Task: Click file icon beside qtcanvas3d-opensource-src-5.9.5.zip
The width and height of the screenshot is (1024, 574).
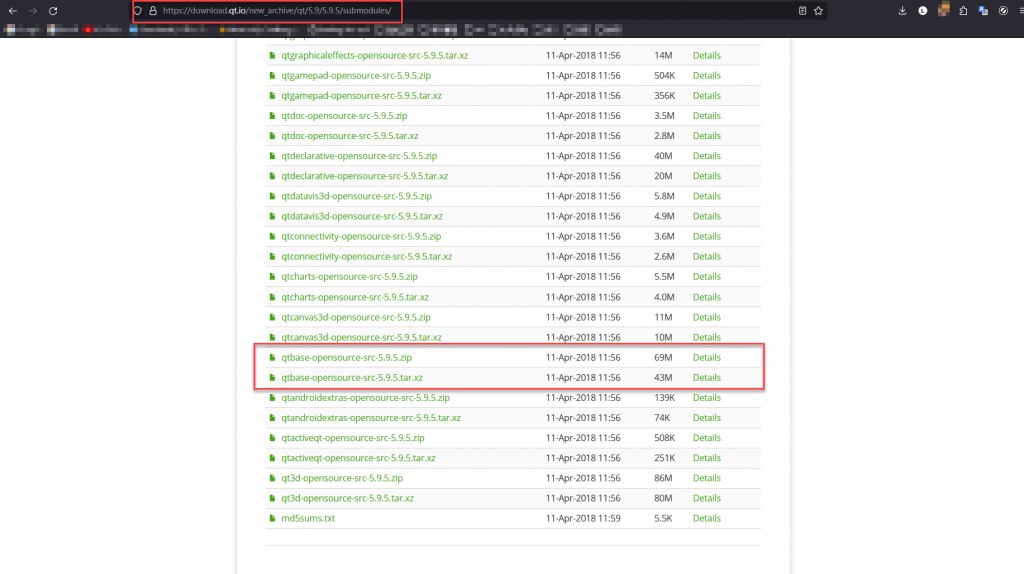Action: tap(272, 317)
